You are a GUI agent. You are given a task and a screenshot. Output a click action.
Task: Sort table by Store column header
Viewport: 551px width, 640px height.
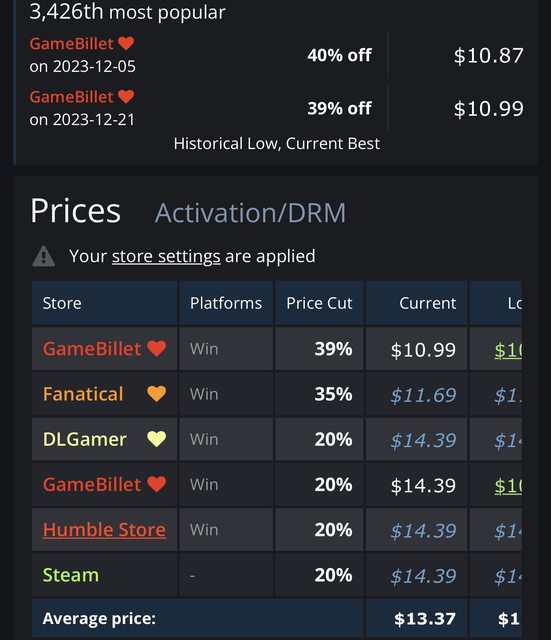[x=104, y=303]
